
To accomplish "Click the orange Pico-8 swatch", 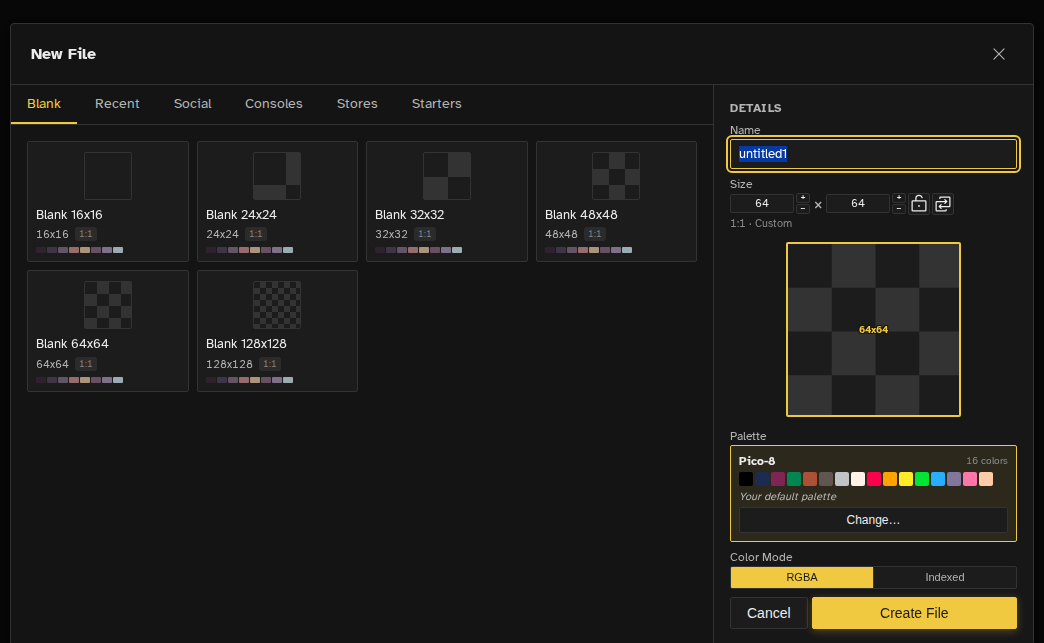I will click(890, 479).
